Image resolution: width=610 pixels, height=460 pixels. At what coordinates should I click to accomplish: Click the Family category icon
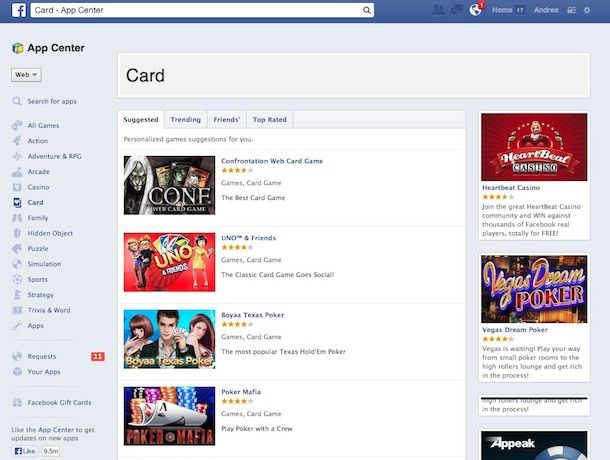click(17, 218)
